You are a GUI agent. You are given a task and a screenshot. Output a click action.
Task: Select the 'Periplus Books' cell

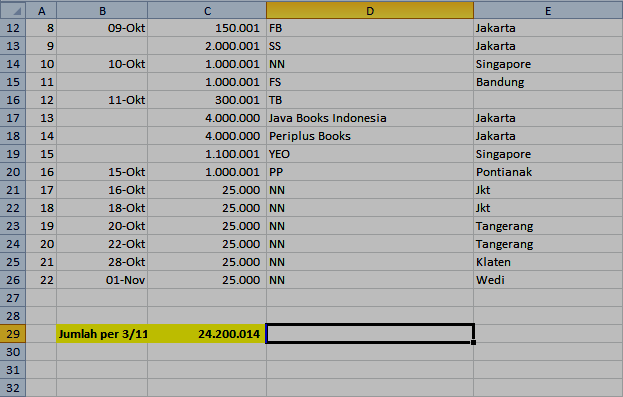pos(370,136)
